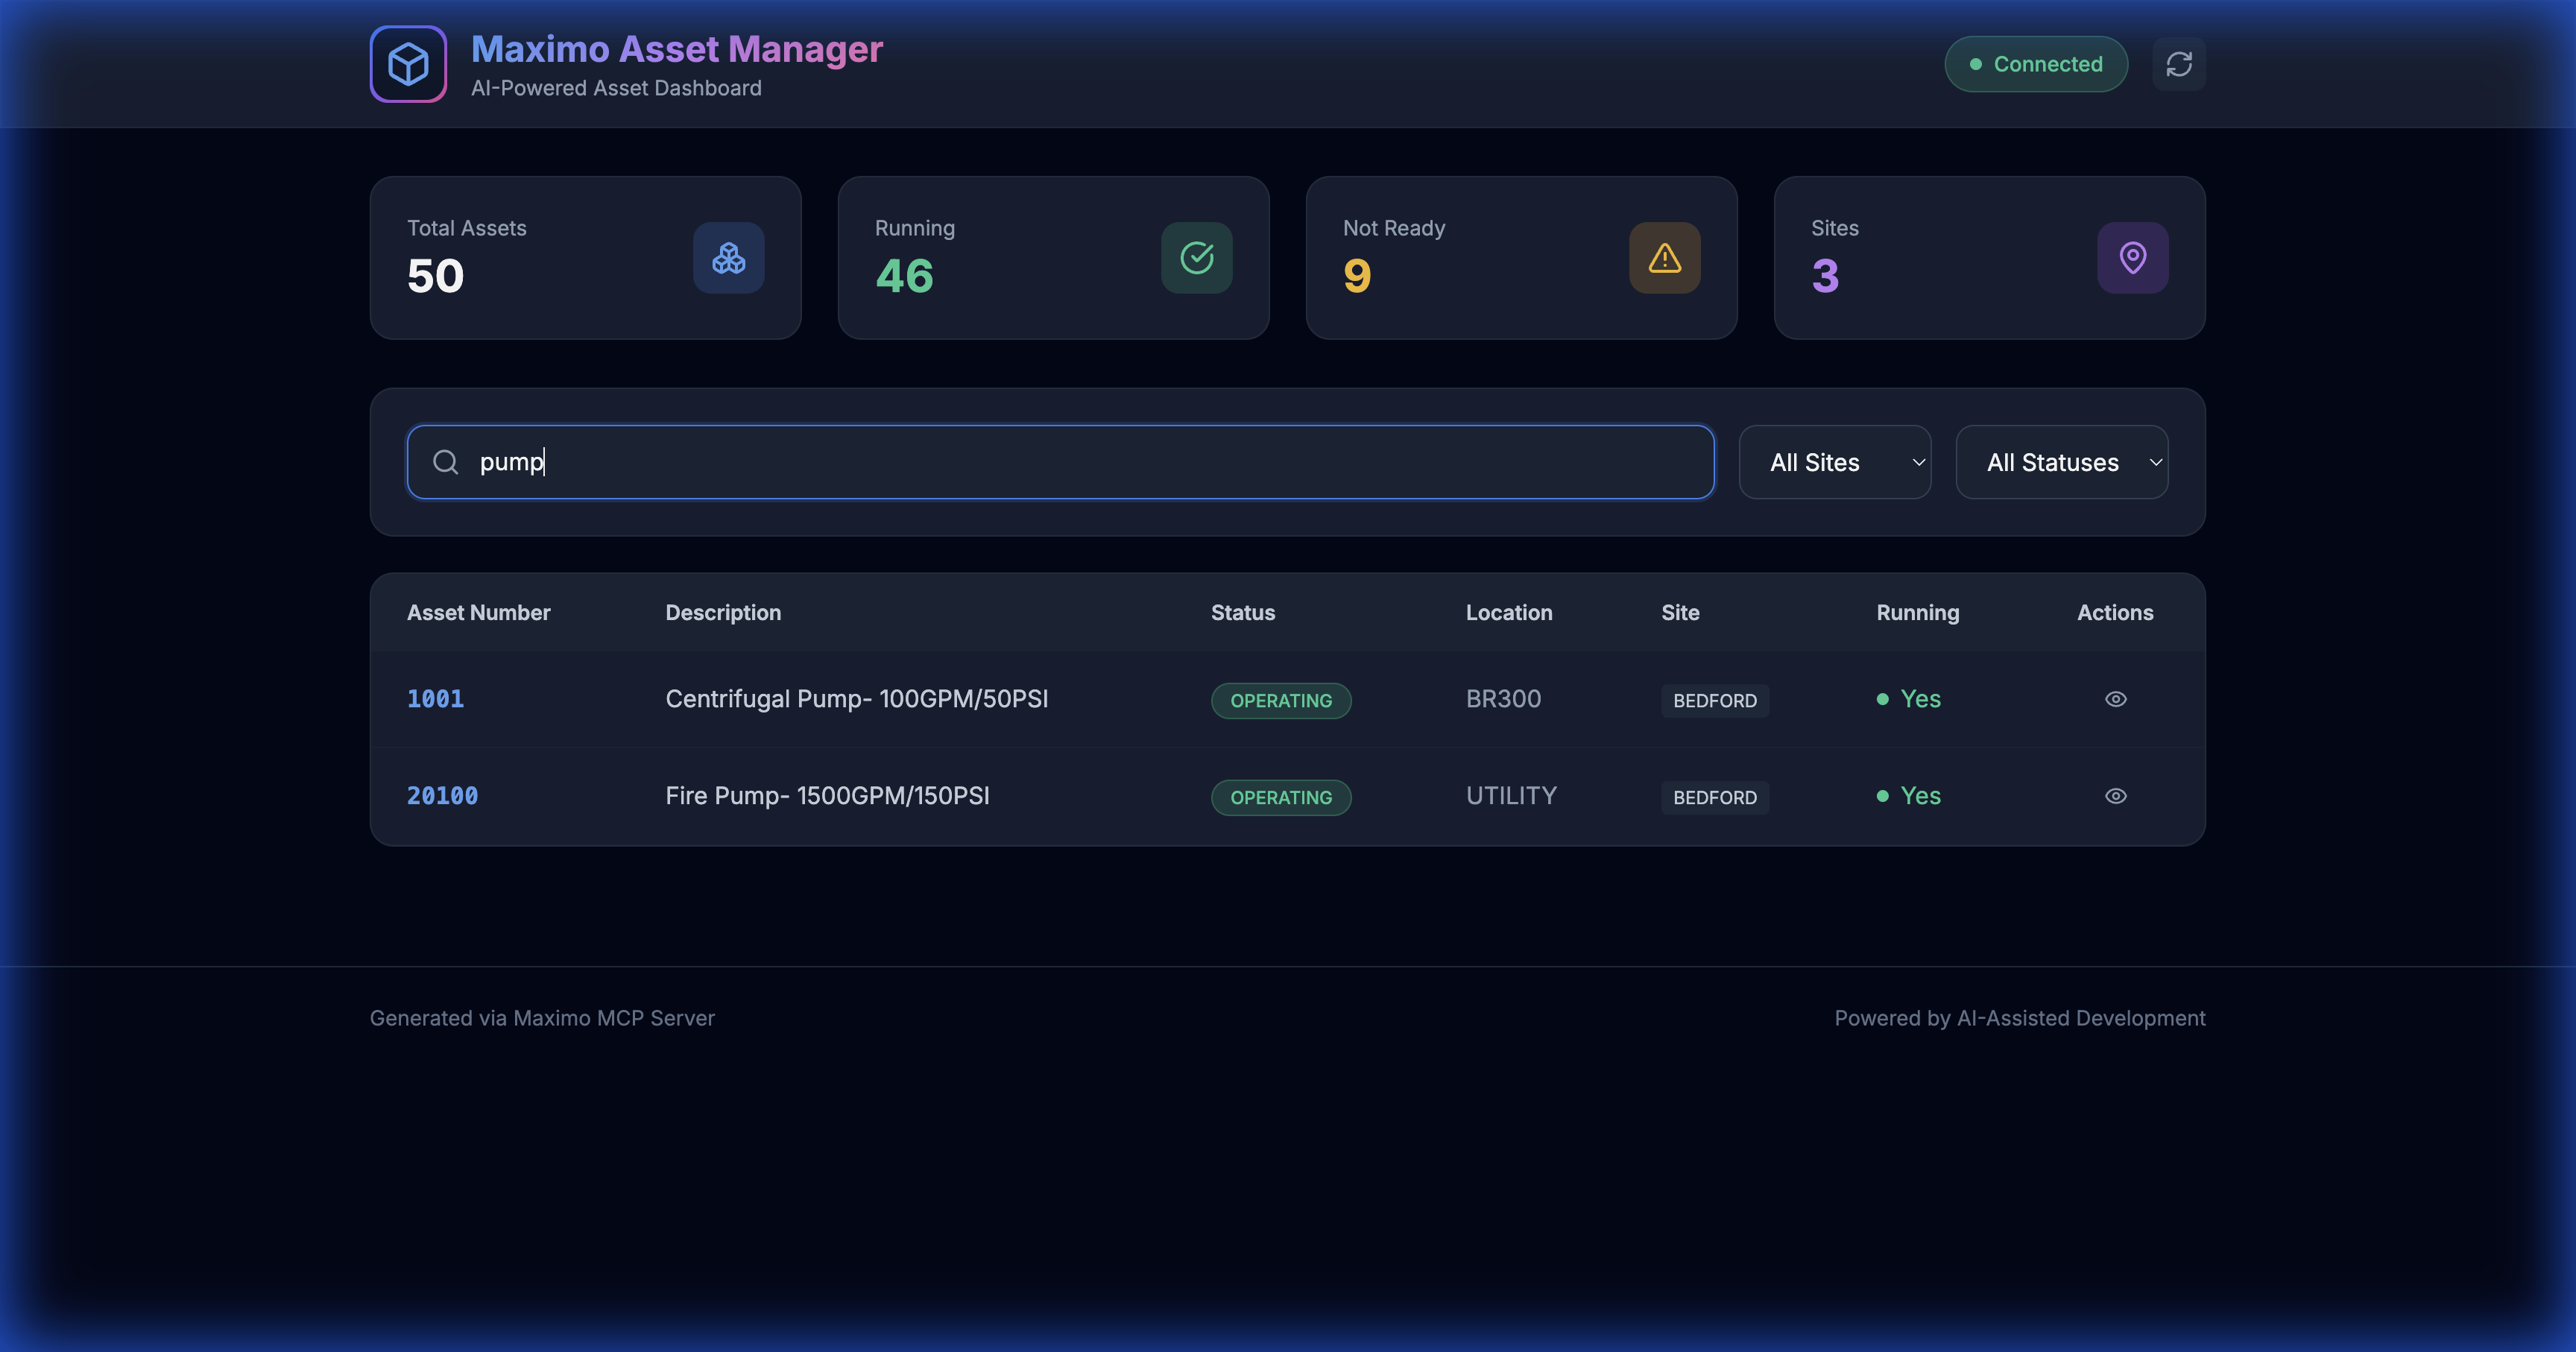Open the All Statuses dropdown
This screenshot has width=2576, height=1352.
(2061, 461)
